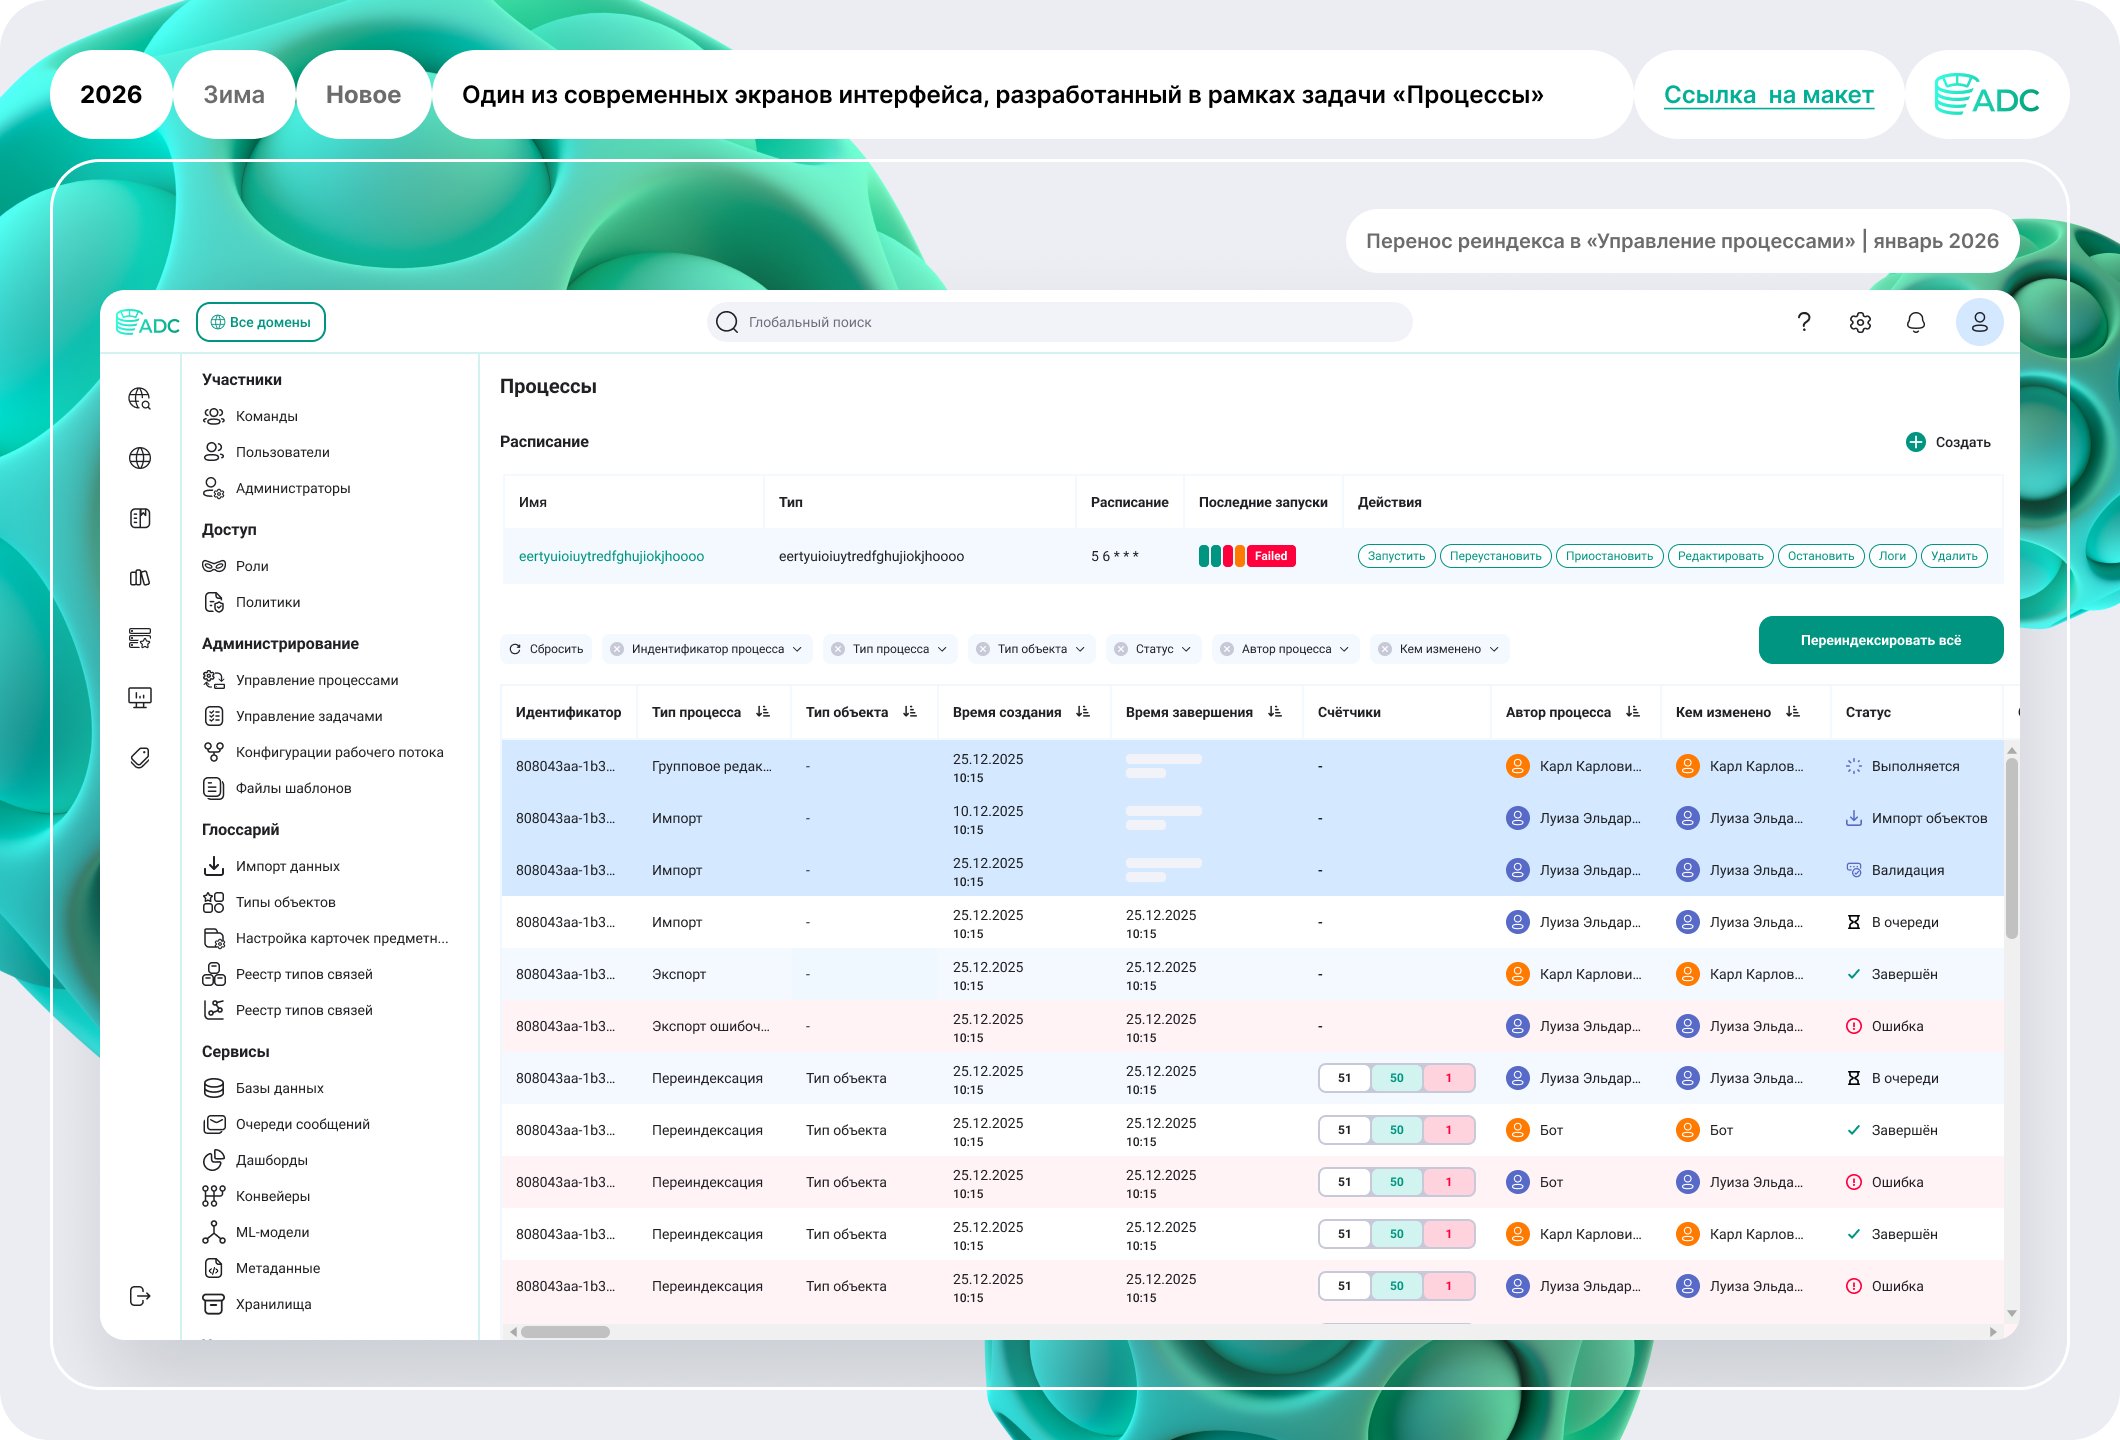Expand the Статус filter dropdown

click(x=1186, y=649)
